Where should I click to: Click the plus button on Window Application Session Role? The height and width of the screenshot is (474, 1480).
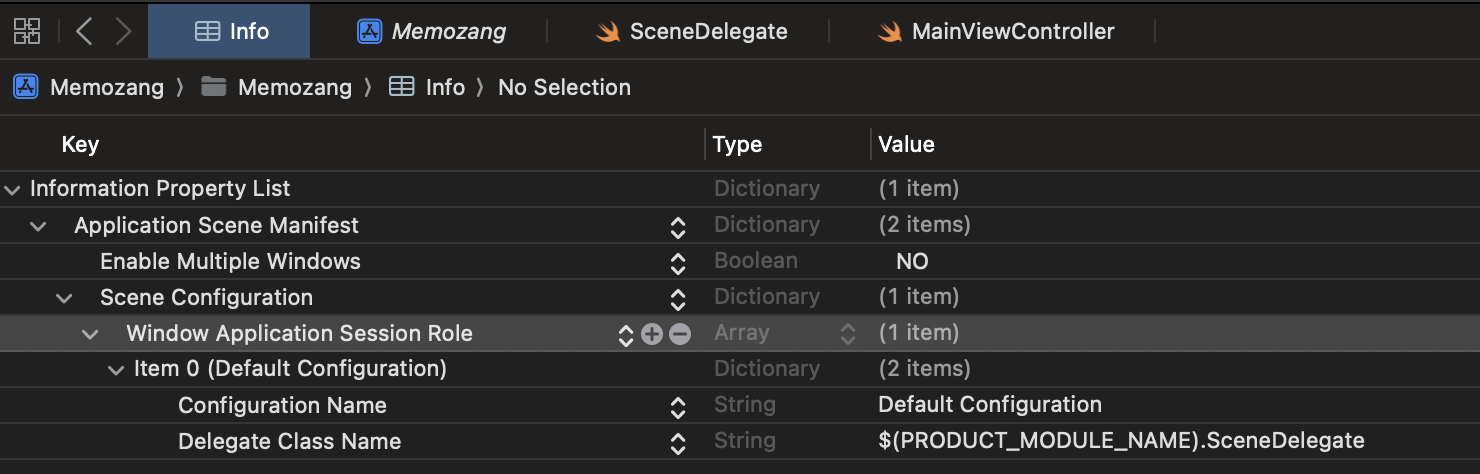click(x=652, y=334)
